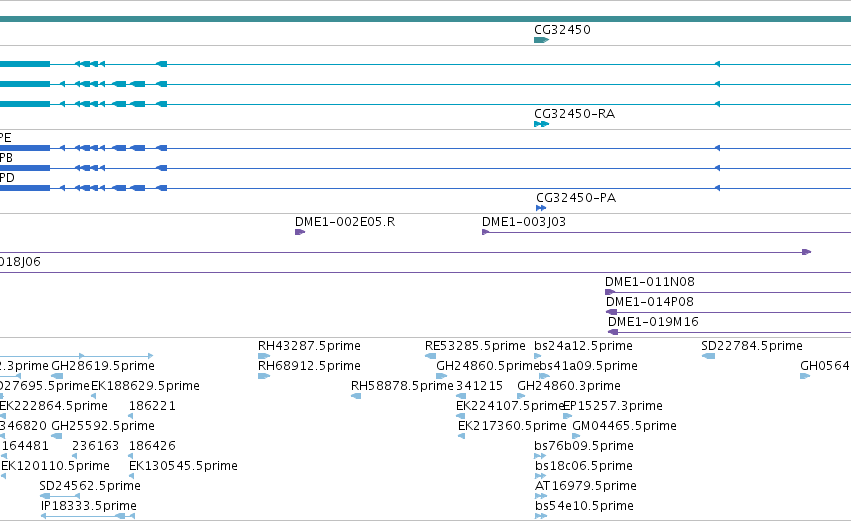Select the CG32450 gene arrow glyph

(x=542, y=40)
